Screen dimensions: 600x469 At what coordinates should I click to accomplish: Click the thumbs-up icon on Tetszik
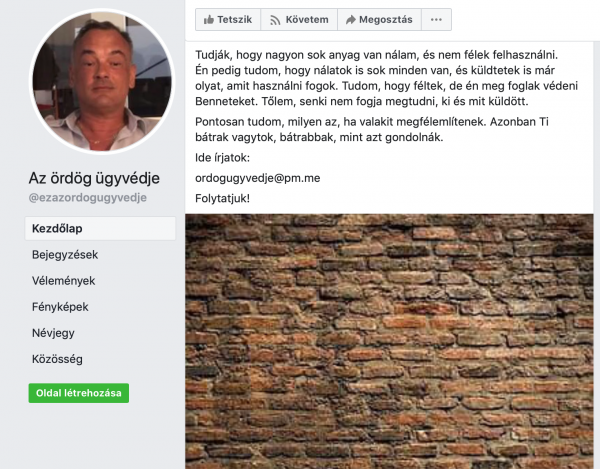tap(209, 20)
